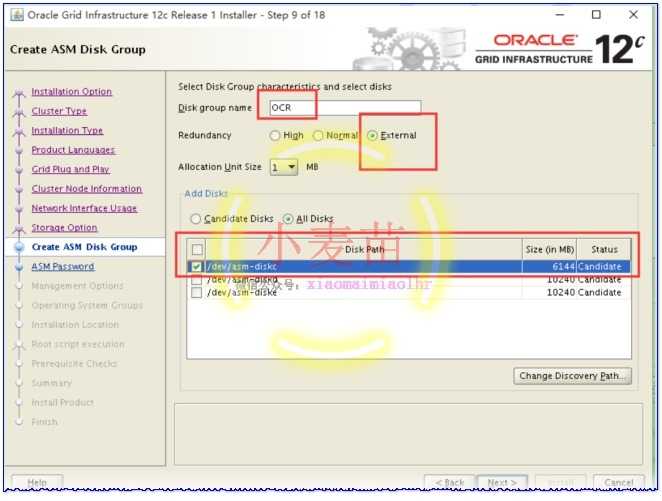Maximize the installer window
The image size is (662, 501).
(596, 15)
